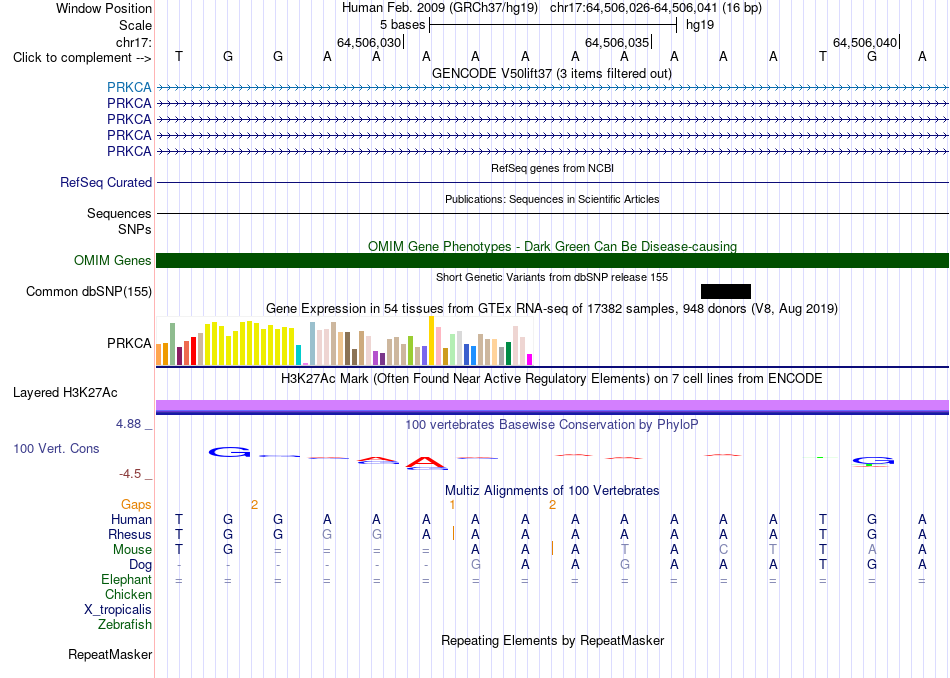Open 'Short Genetic Variants from dbSNP release 155'

pyautogui.click(x=552, y=277)
